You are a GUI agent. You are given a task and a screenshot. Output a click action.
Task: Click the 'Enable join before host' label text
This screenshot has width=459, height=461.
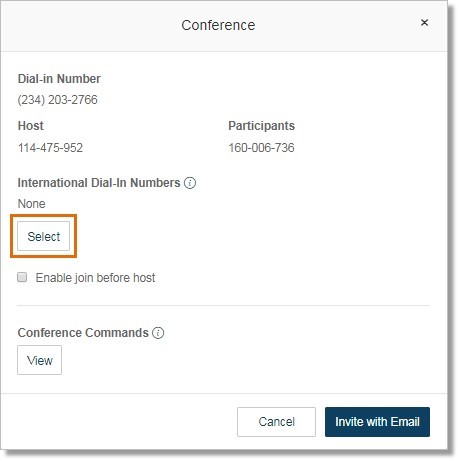click(x=95, y=278)
